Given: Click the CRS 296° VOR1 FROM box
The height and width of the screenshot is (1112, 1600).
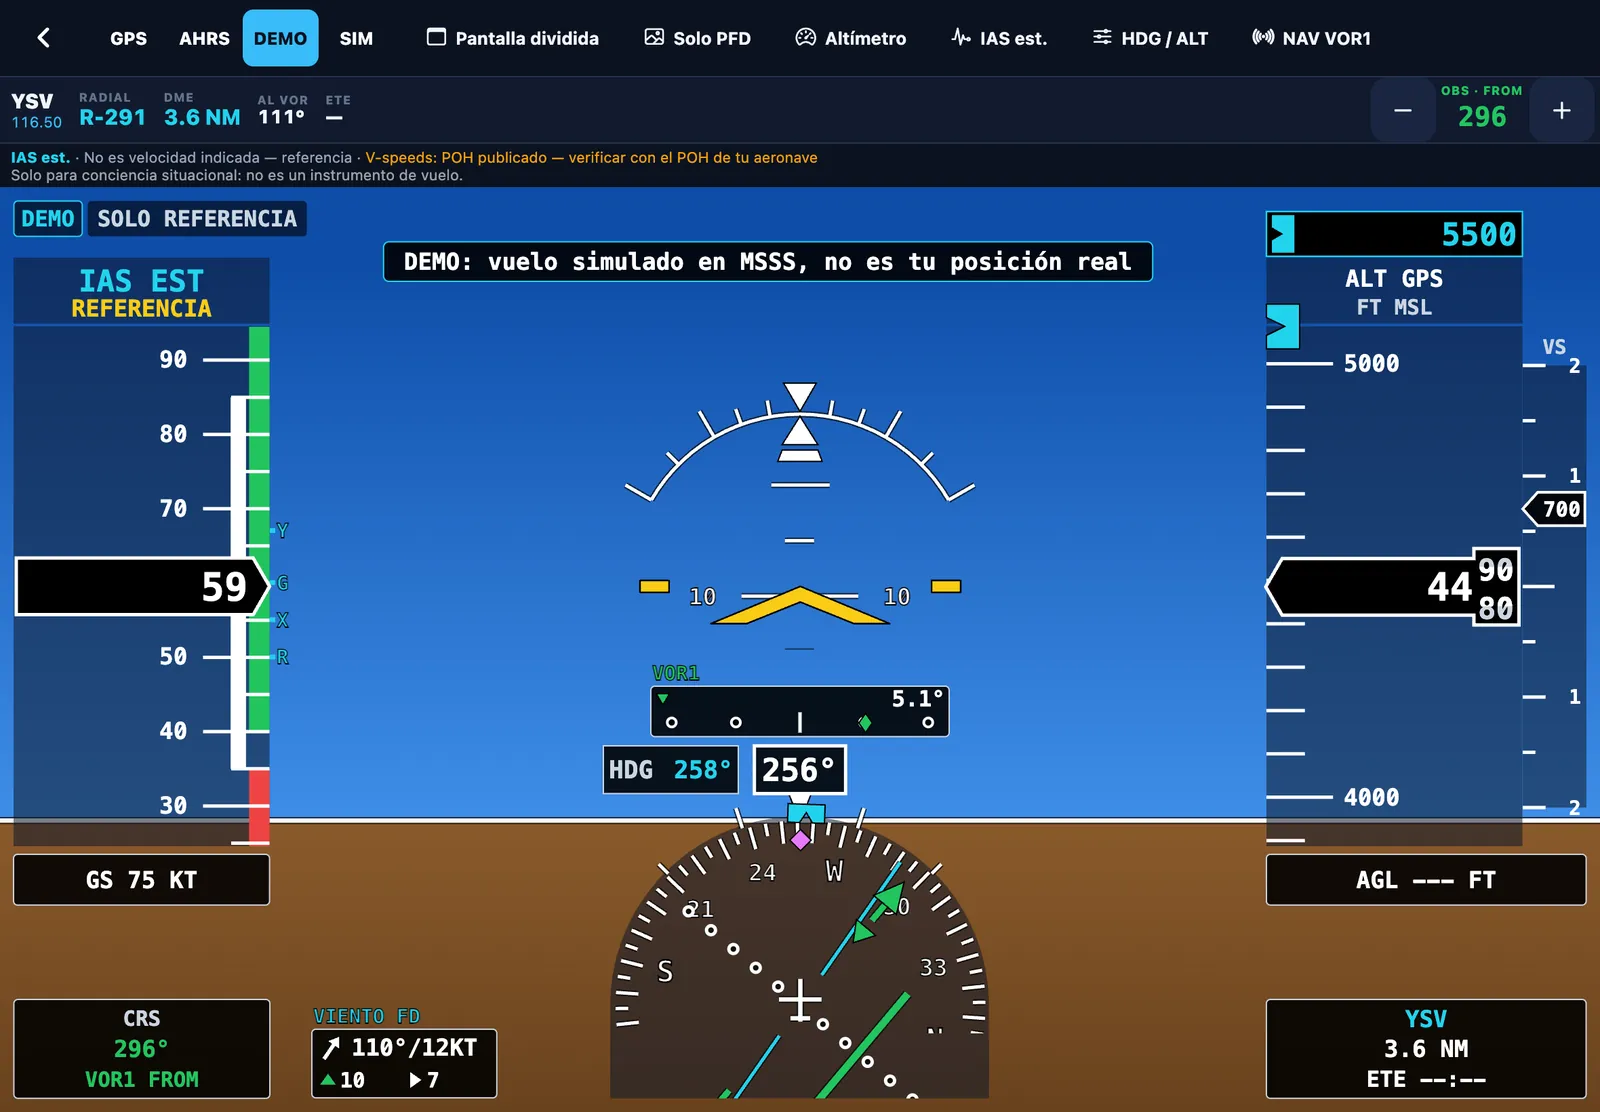Looking at the screenshot, I should click(x=141, y=1049).
